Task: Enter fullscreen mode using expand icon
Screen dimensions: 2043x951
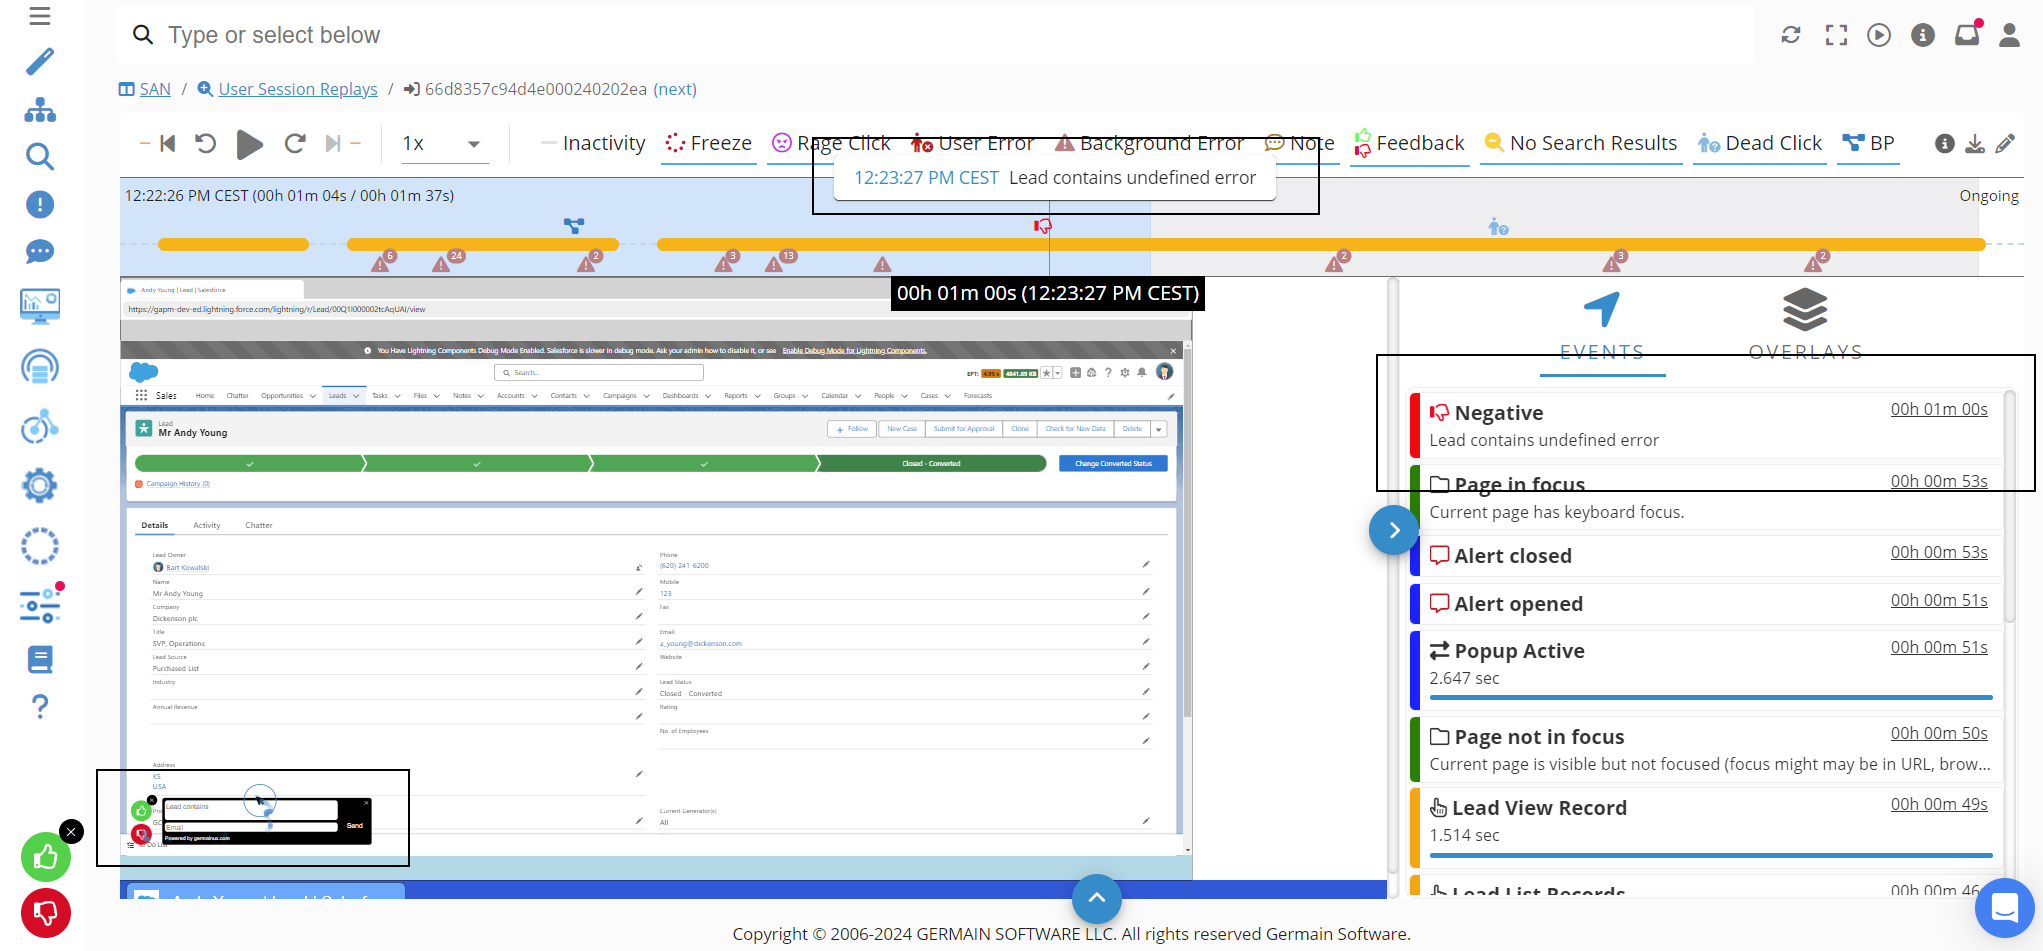Action: coord(1836,35)
